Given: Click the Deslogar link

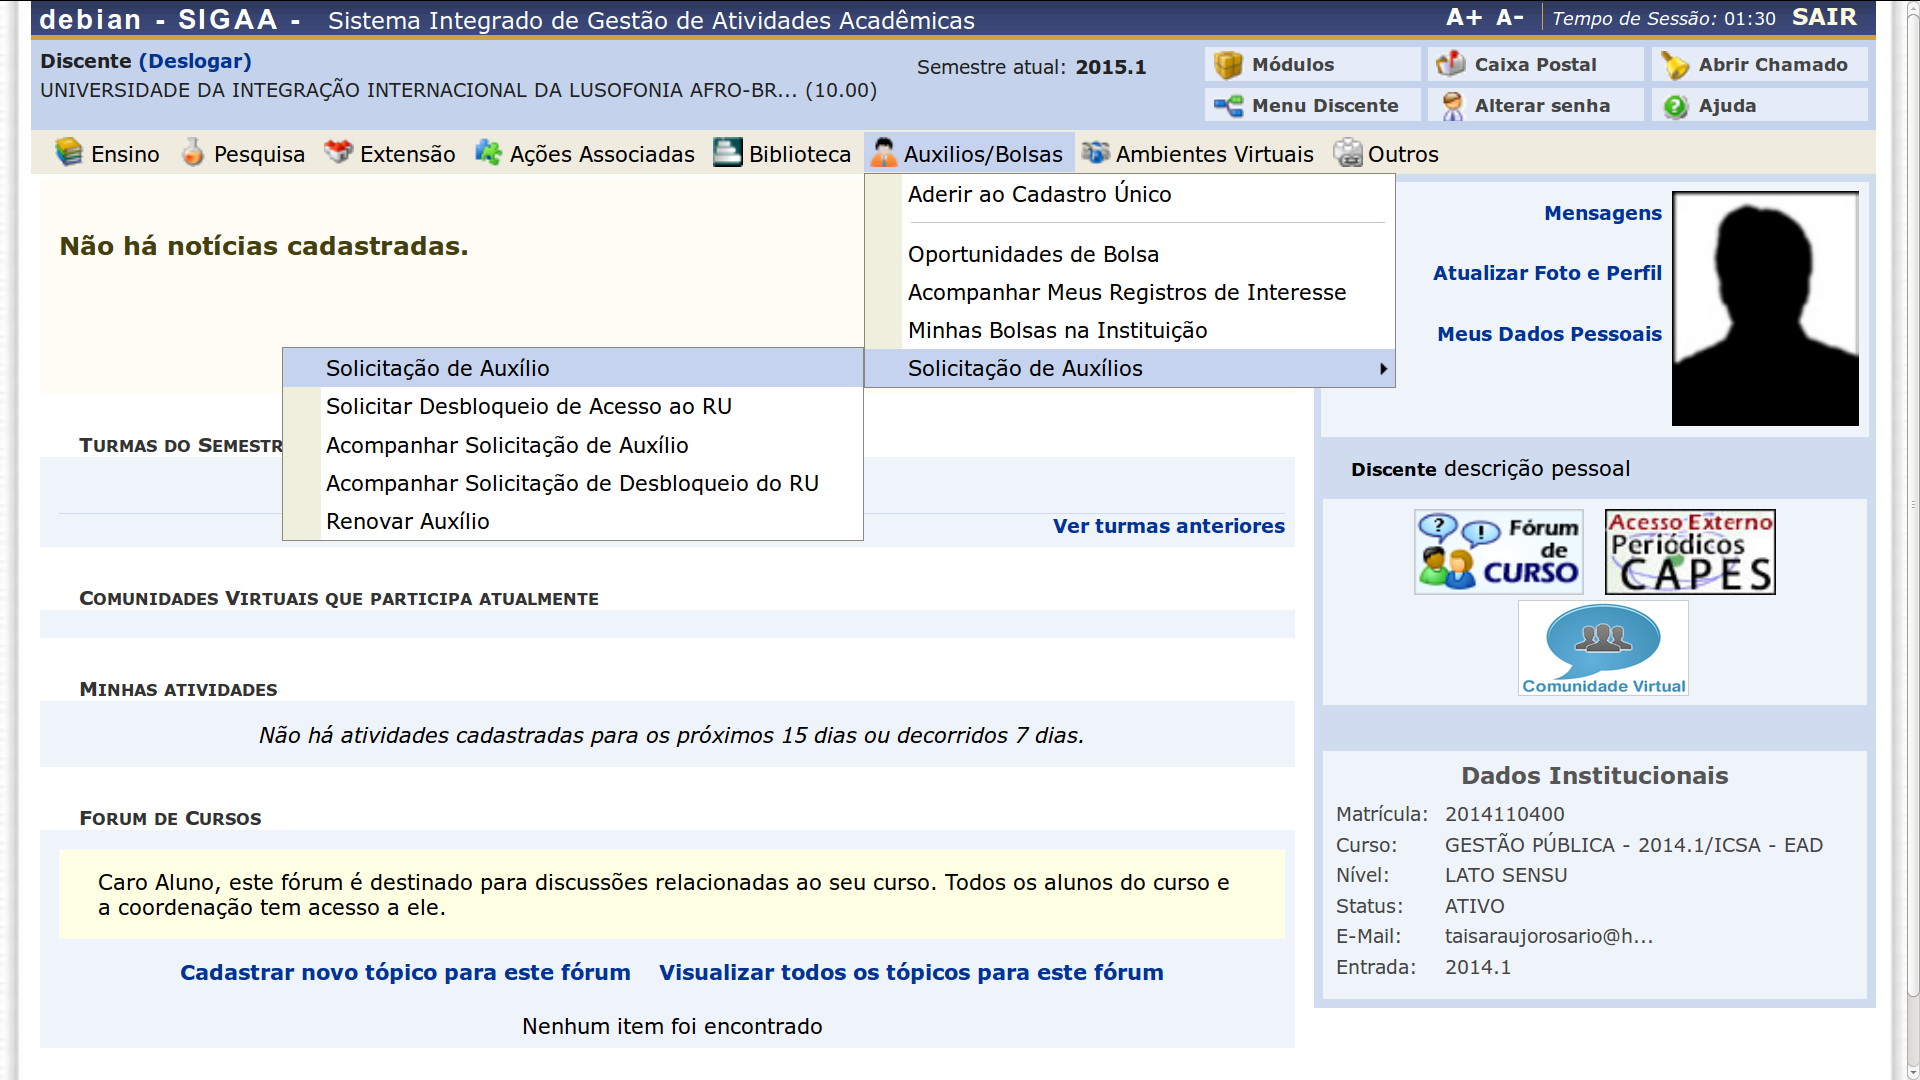Looking at the screenshot, I should (196, 61).
